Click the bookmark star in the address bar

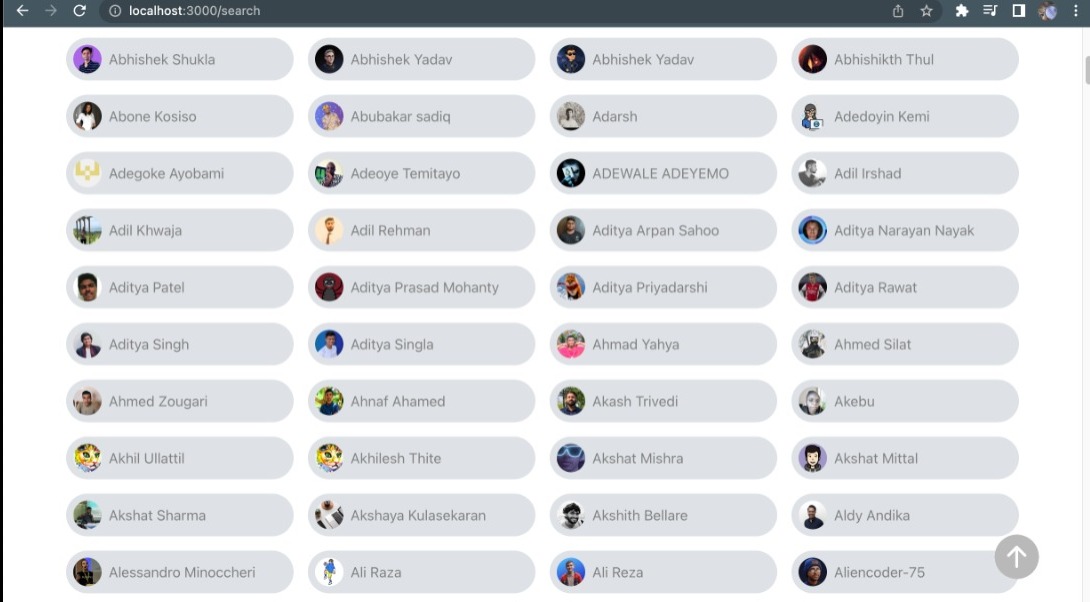(926, 12)
